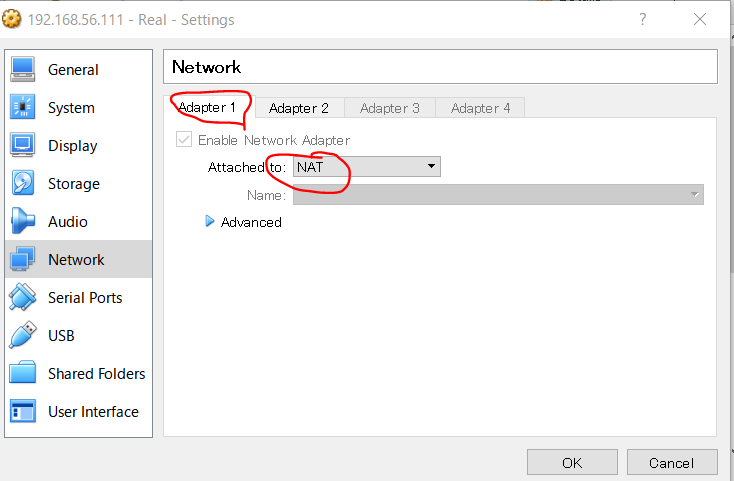
Task: Expand the Advanced section
Action: [210, 222]
